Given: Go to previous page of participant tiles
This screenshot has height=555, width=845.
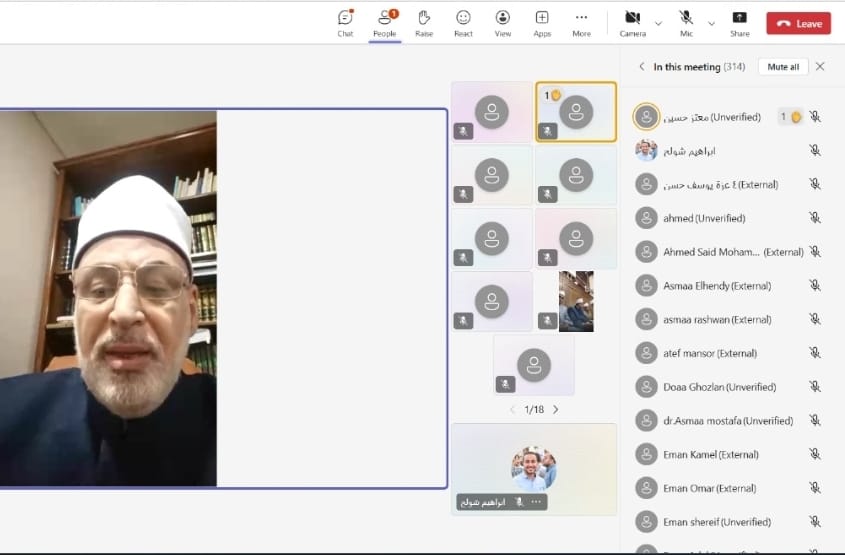Looking at the screenshot, I should (x=513, y=410).
